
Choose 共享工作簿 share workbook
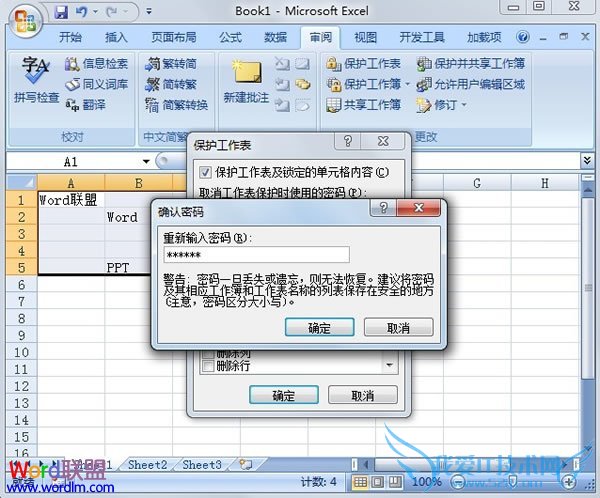363,104
